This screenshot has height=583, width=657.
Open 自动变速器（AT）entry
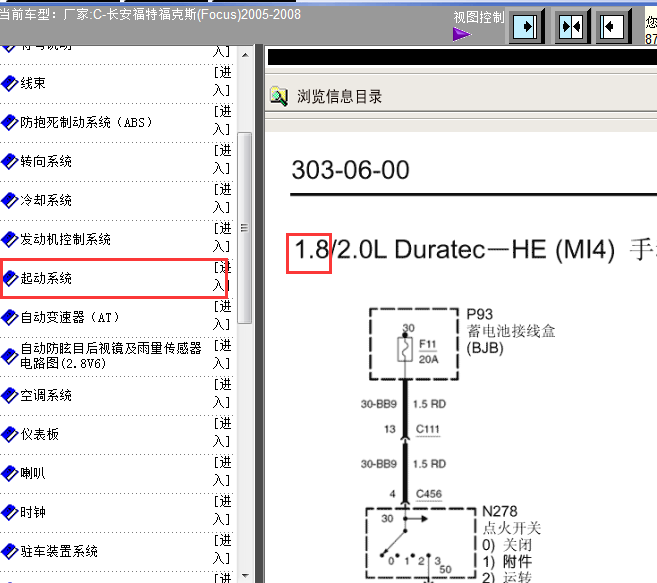[x=70, y=317]
